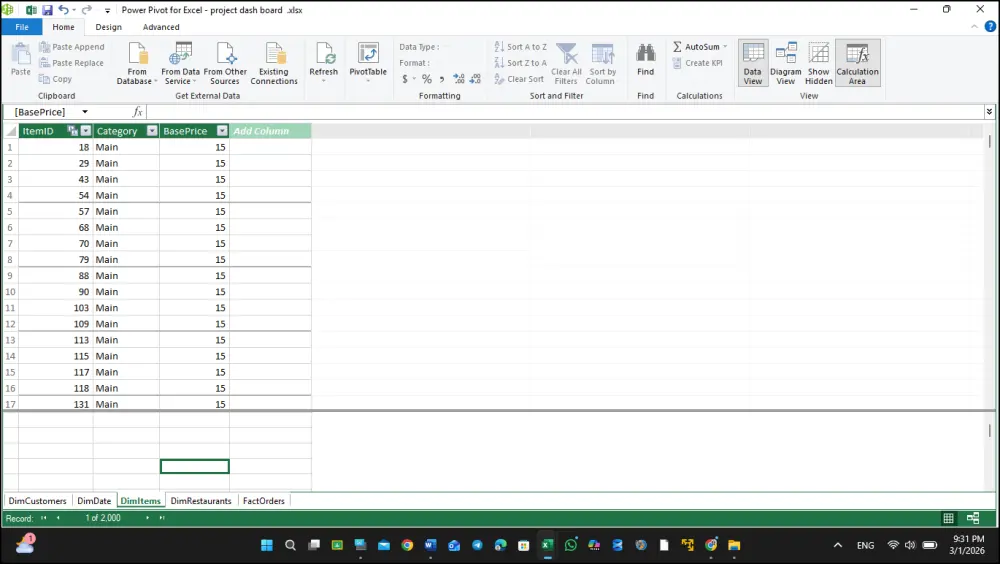Expand the [BasePrice] name box dropdown
The image size is (1000, 564).
tap(85, 112)
